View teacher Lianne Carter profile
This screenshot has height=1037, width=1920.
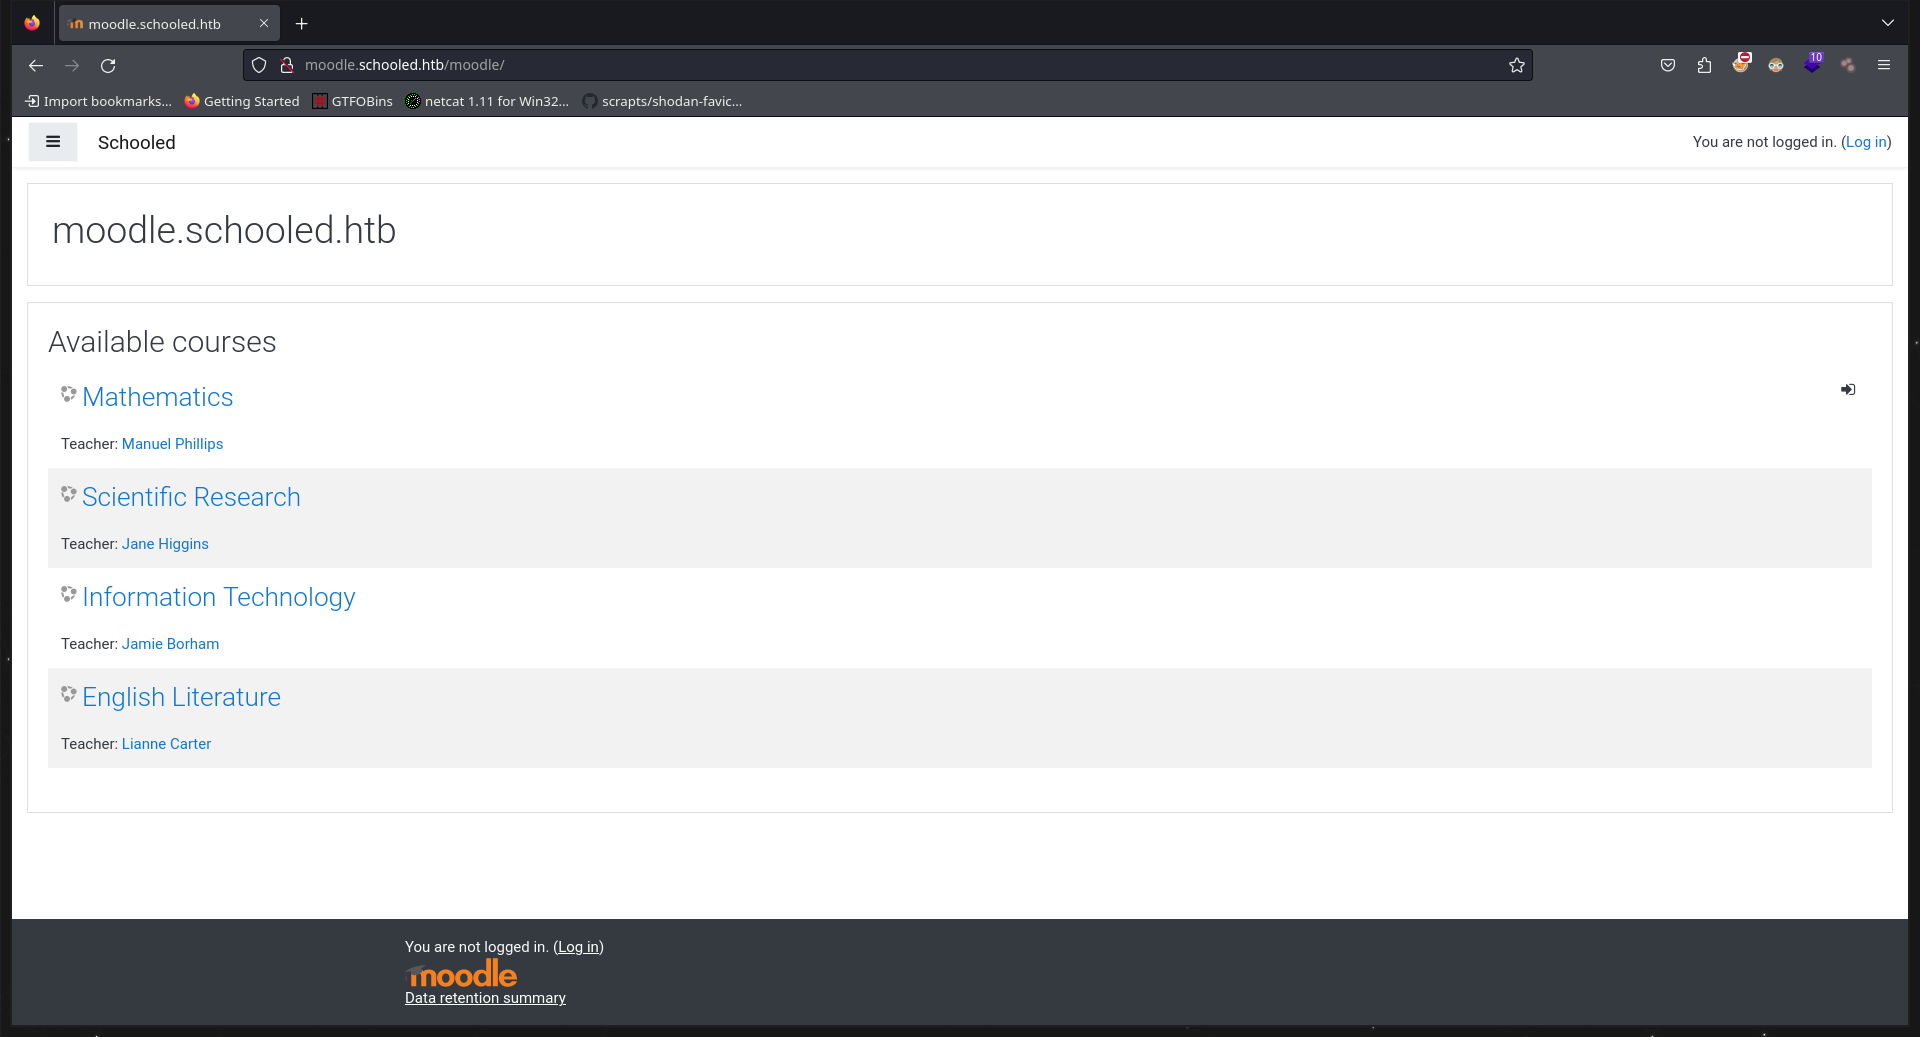tap(166, 744)
